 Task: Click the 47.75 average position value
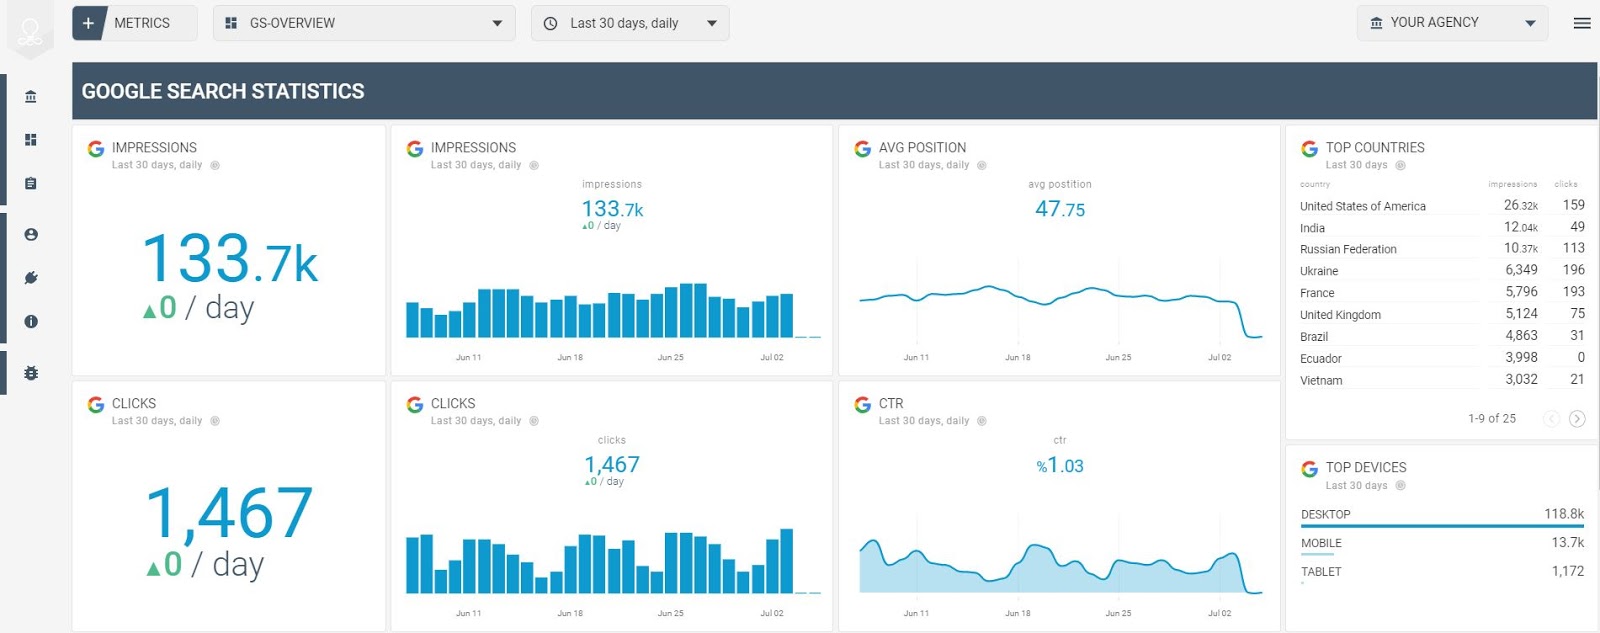point(1060,209)
